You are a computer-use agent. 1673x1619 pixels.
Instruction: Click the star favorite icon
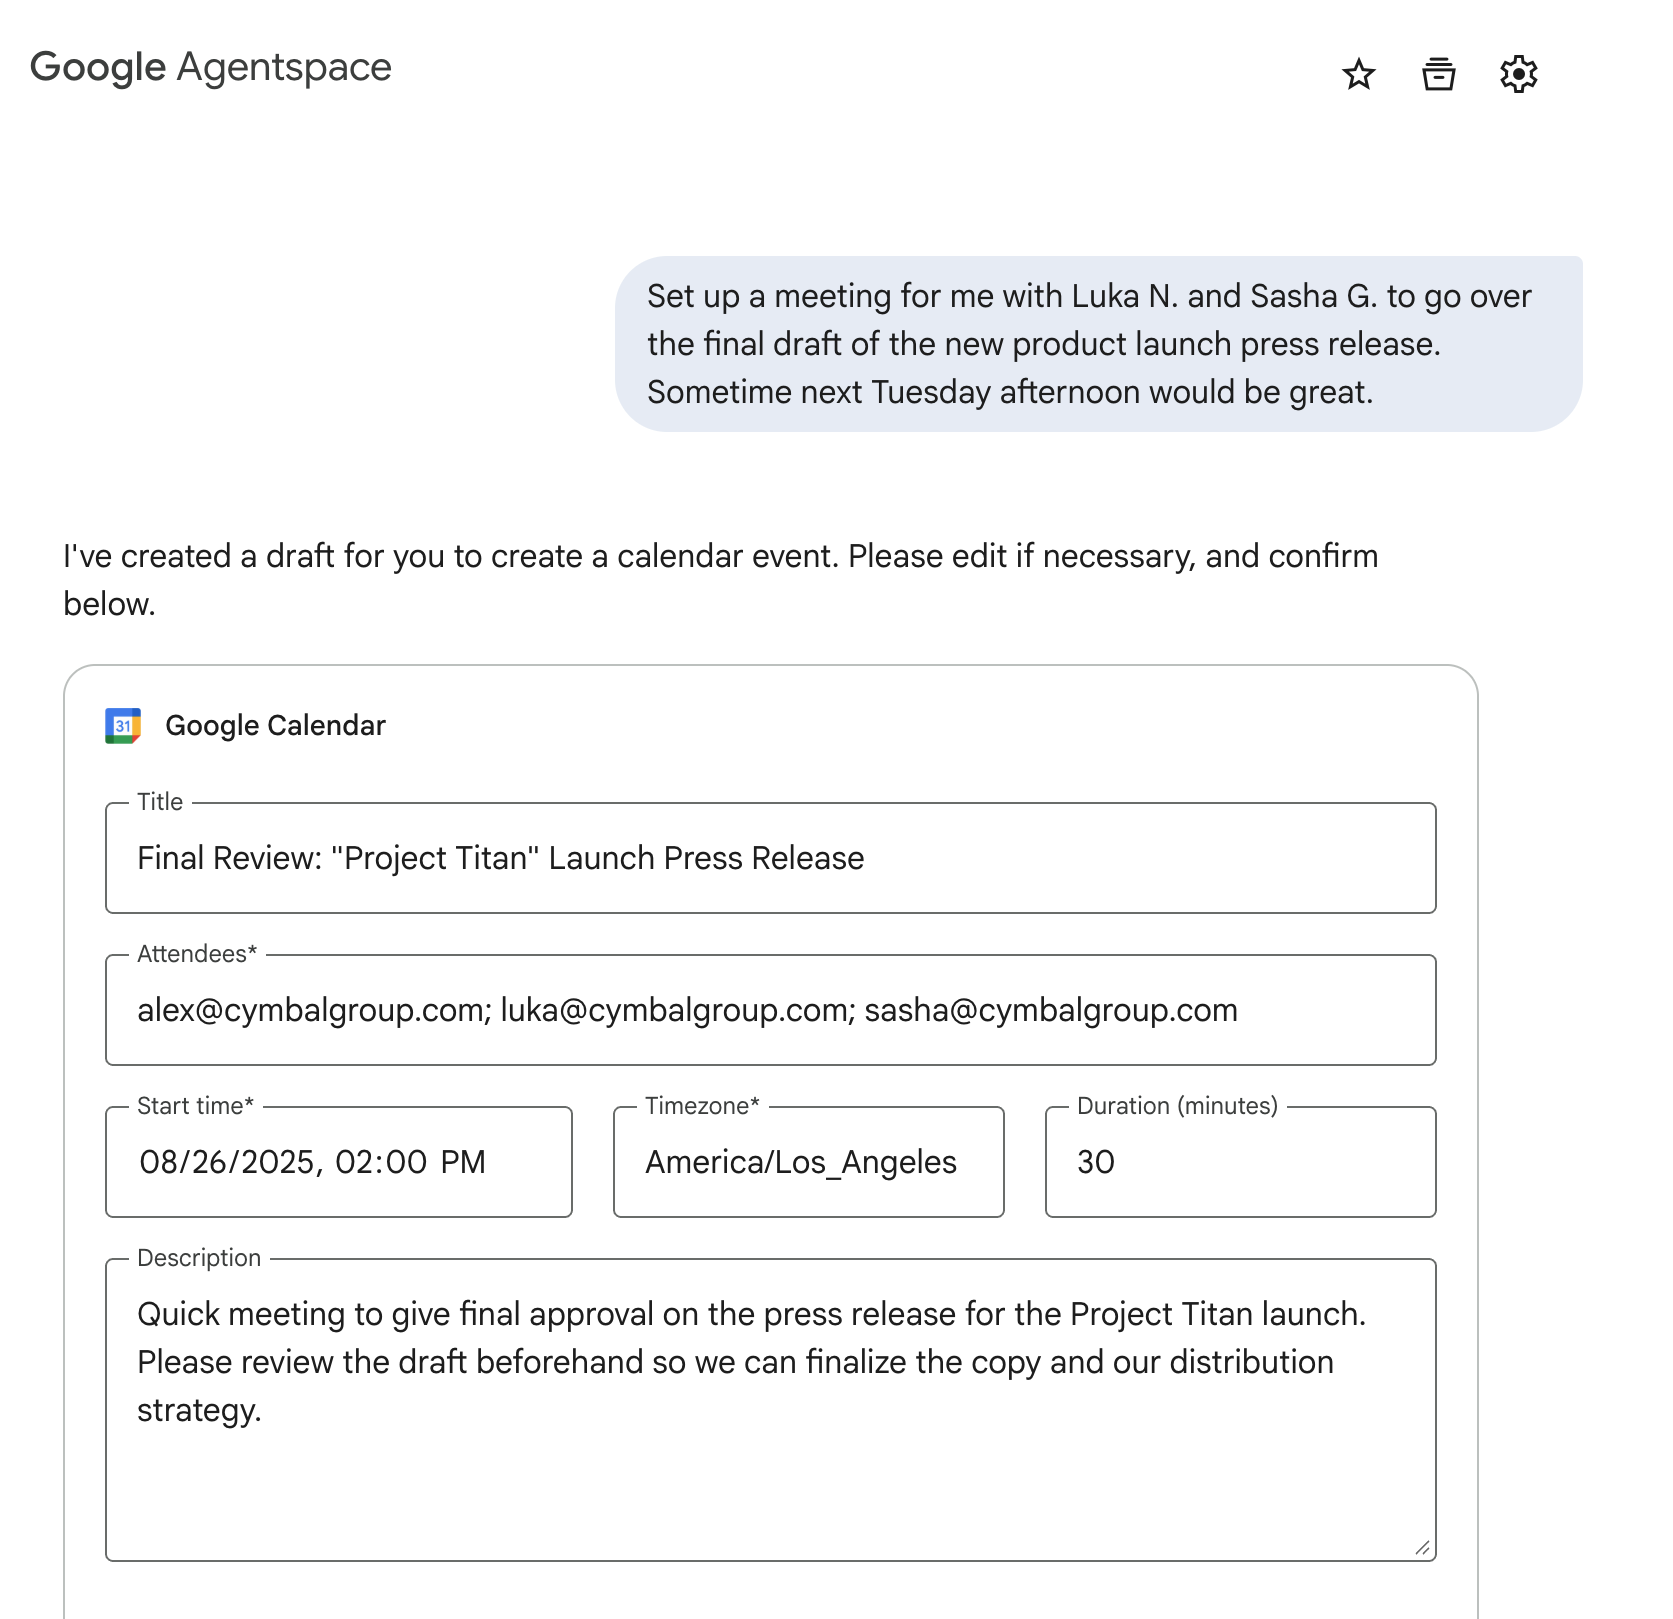click(1358, 74)
